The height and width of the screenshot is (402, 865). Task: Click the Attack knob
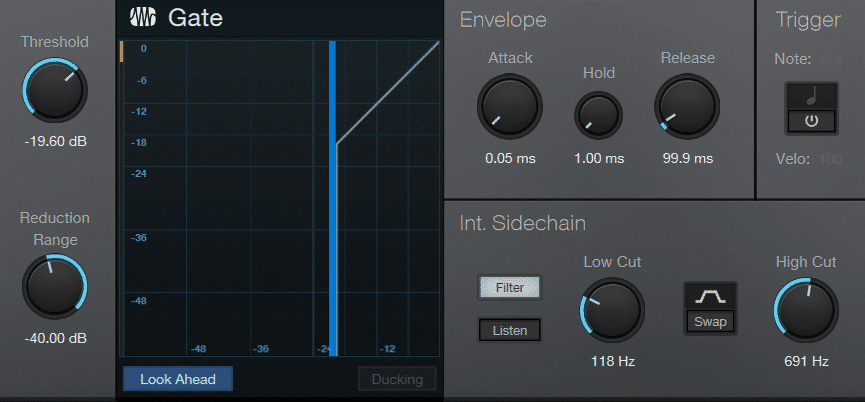pos(509,106)
